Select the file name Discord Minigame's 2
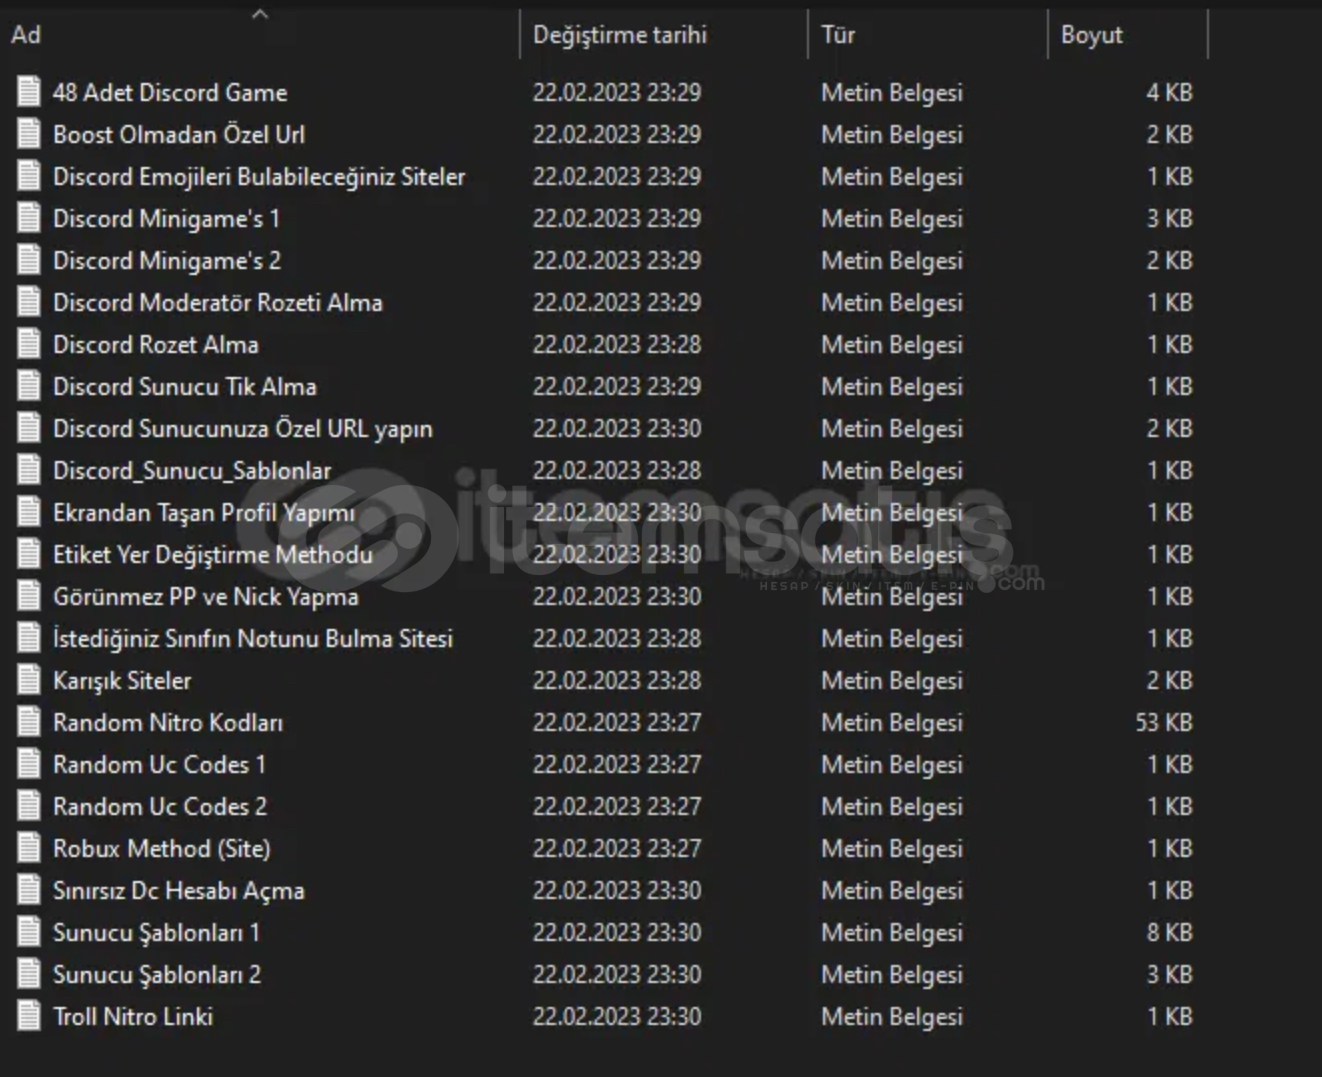 pos(167,260)
